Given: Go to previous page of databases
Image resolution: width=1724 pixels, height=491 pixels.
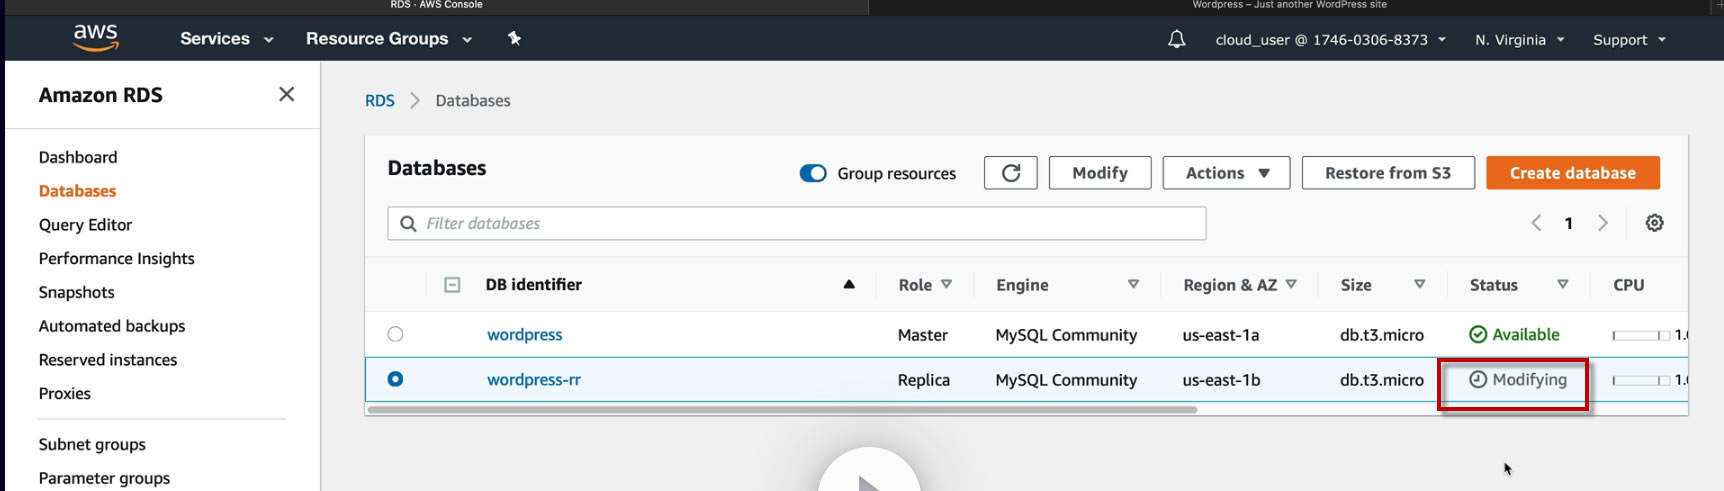Looking at the screenshot, I should coord(1536,223).
